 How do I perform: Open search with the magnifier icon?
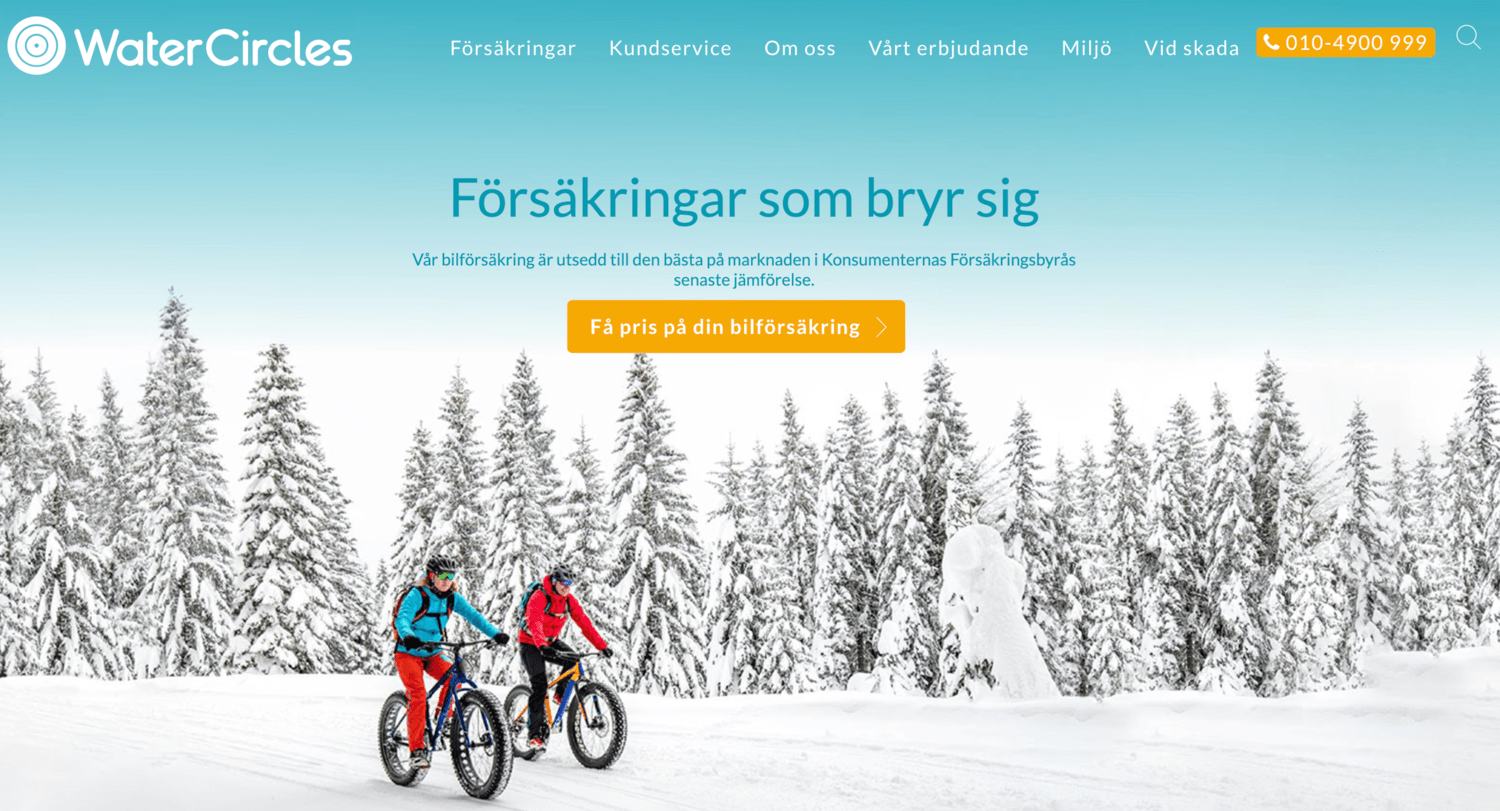tap(1468, 38)
